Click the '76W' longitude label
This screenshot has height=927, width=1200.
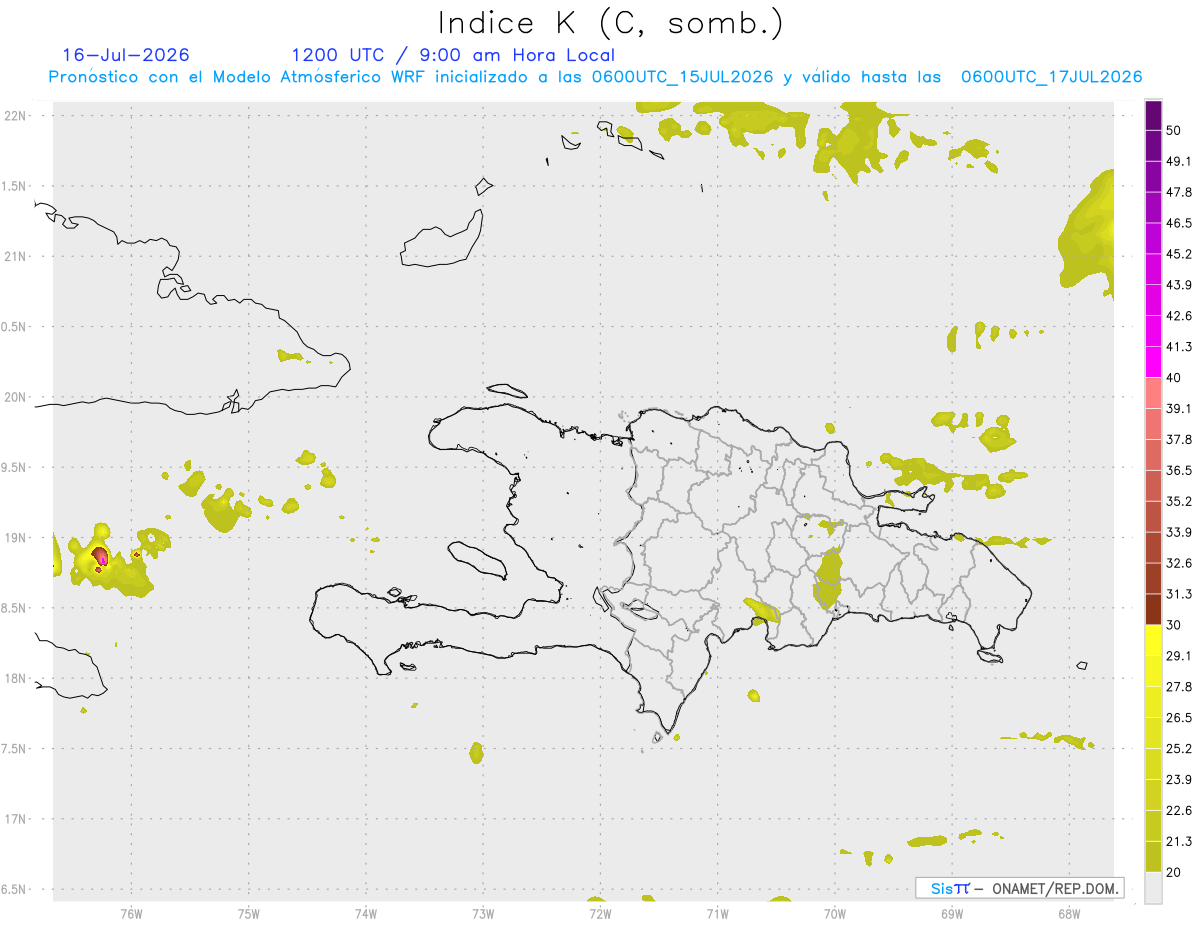tap(131, 913)
